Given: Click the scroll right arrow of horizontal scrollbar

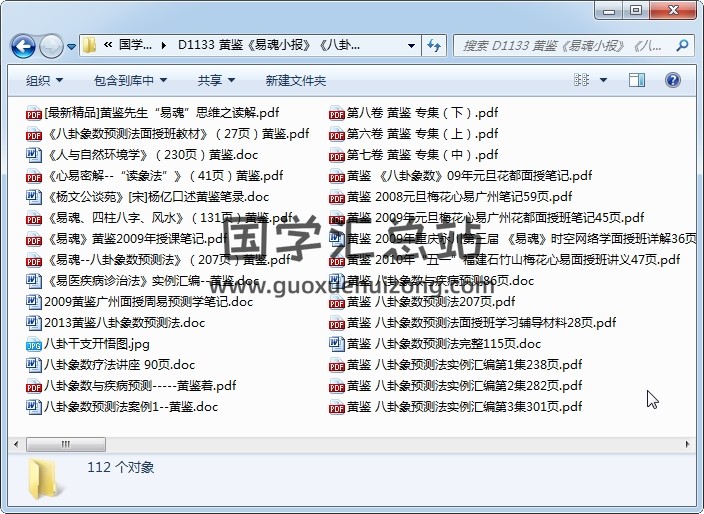Looking at the screenshot, I should [x=687, y=444].
